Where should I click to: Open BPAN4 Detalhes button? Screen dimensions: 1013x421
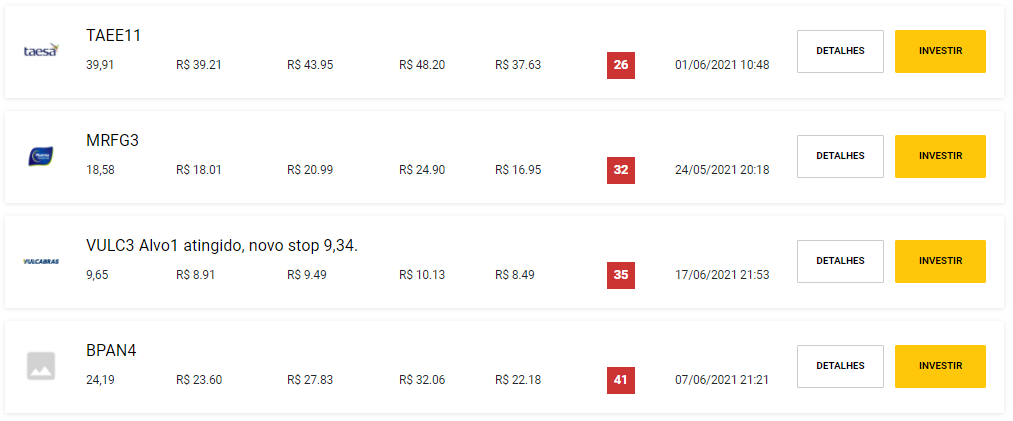840,366
